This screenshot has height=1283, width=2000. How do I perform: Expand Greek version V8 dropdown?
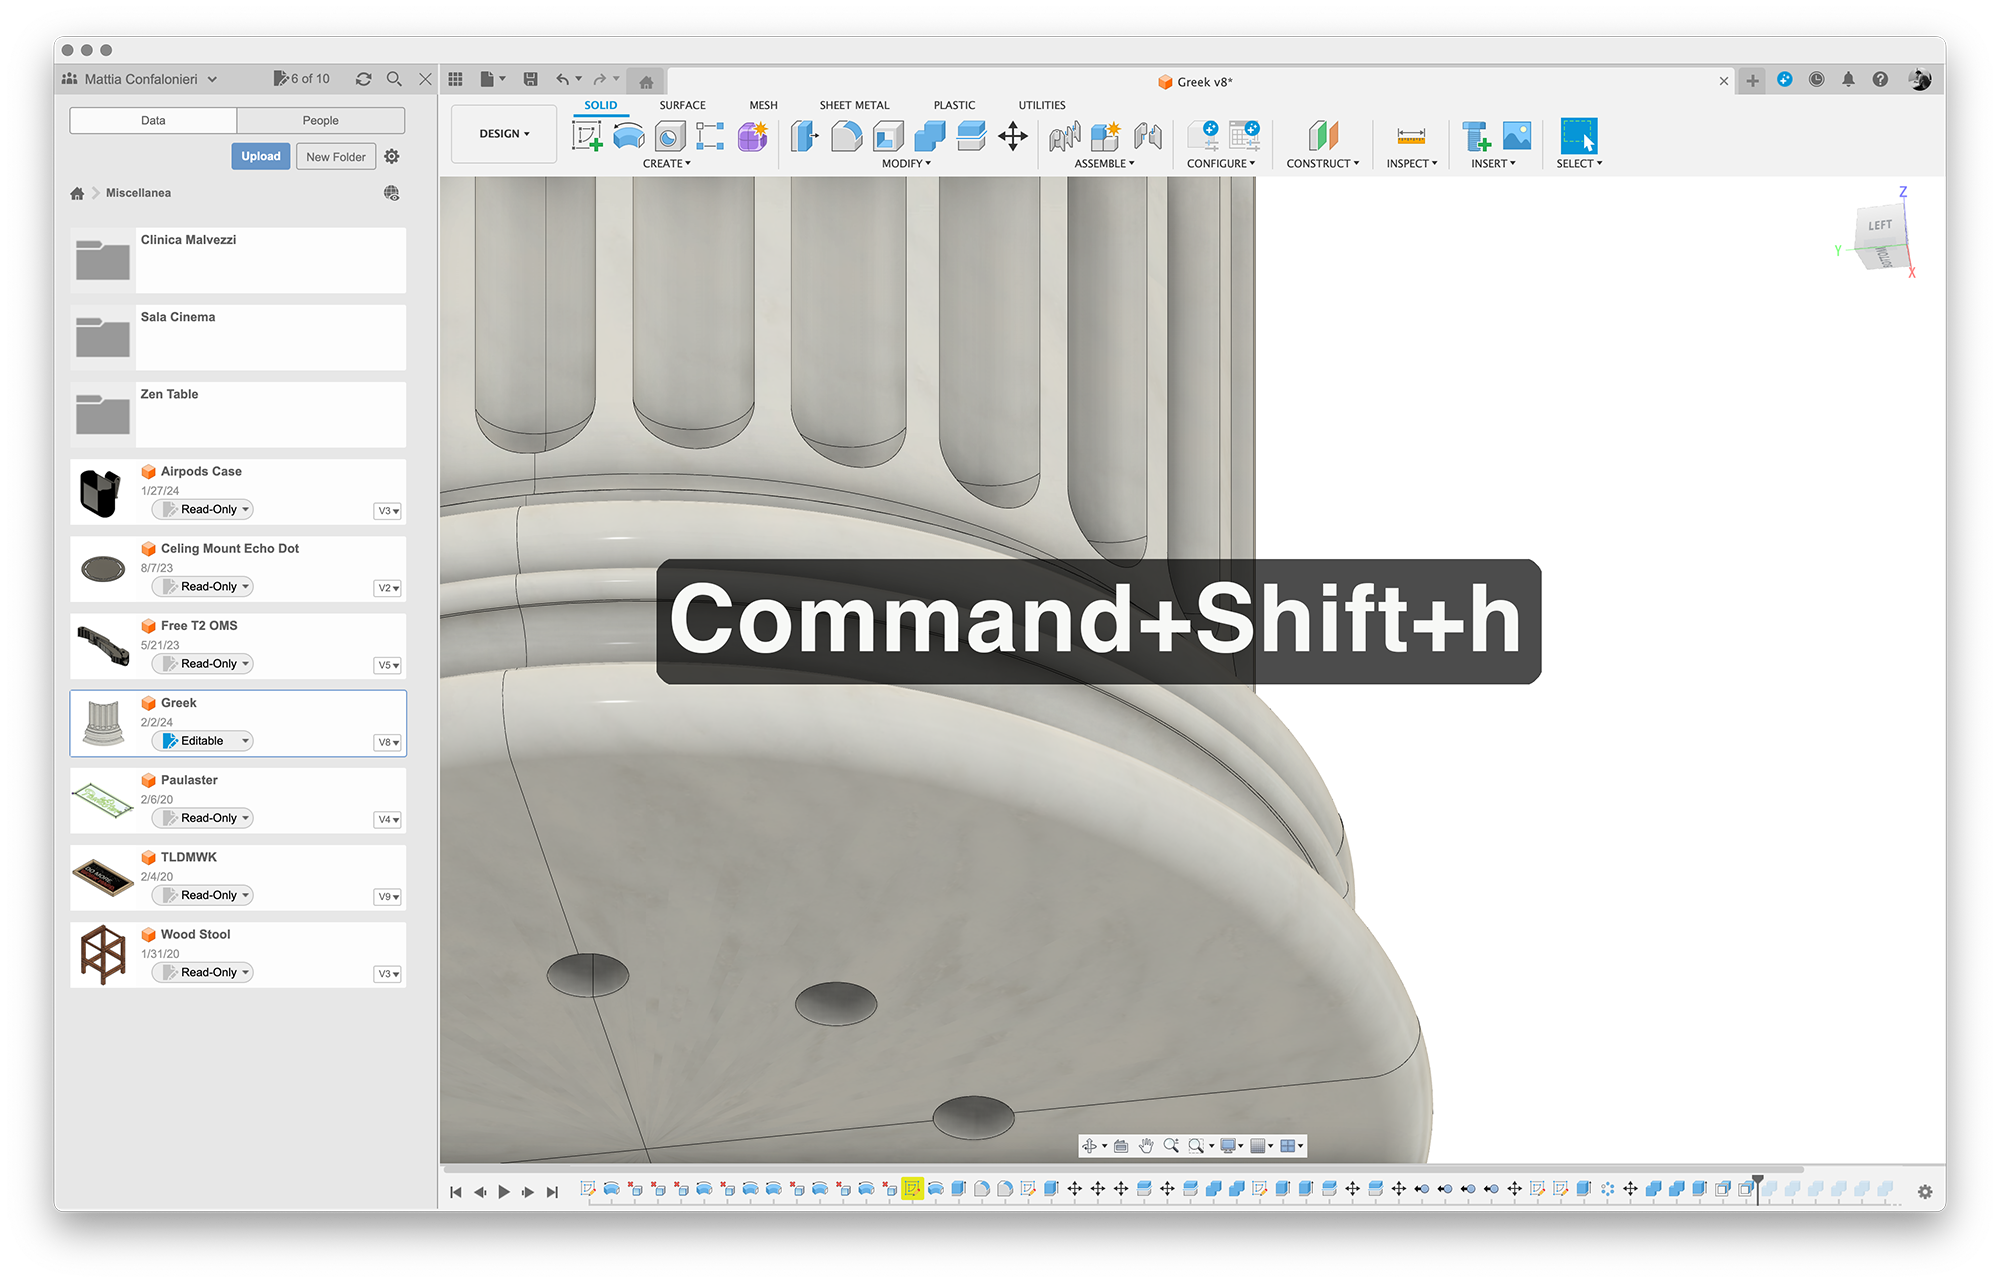388,742
